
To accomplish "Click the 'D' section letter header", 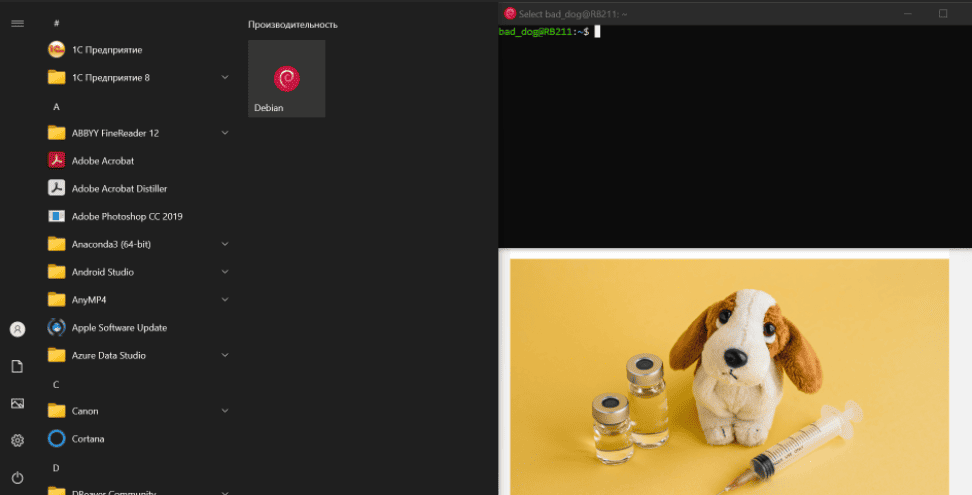I will coord(56,468).
